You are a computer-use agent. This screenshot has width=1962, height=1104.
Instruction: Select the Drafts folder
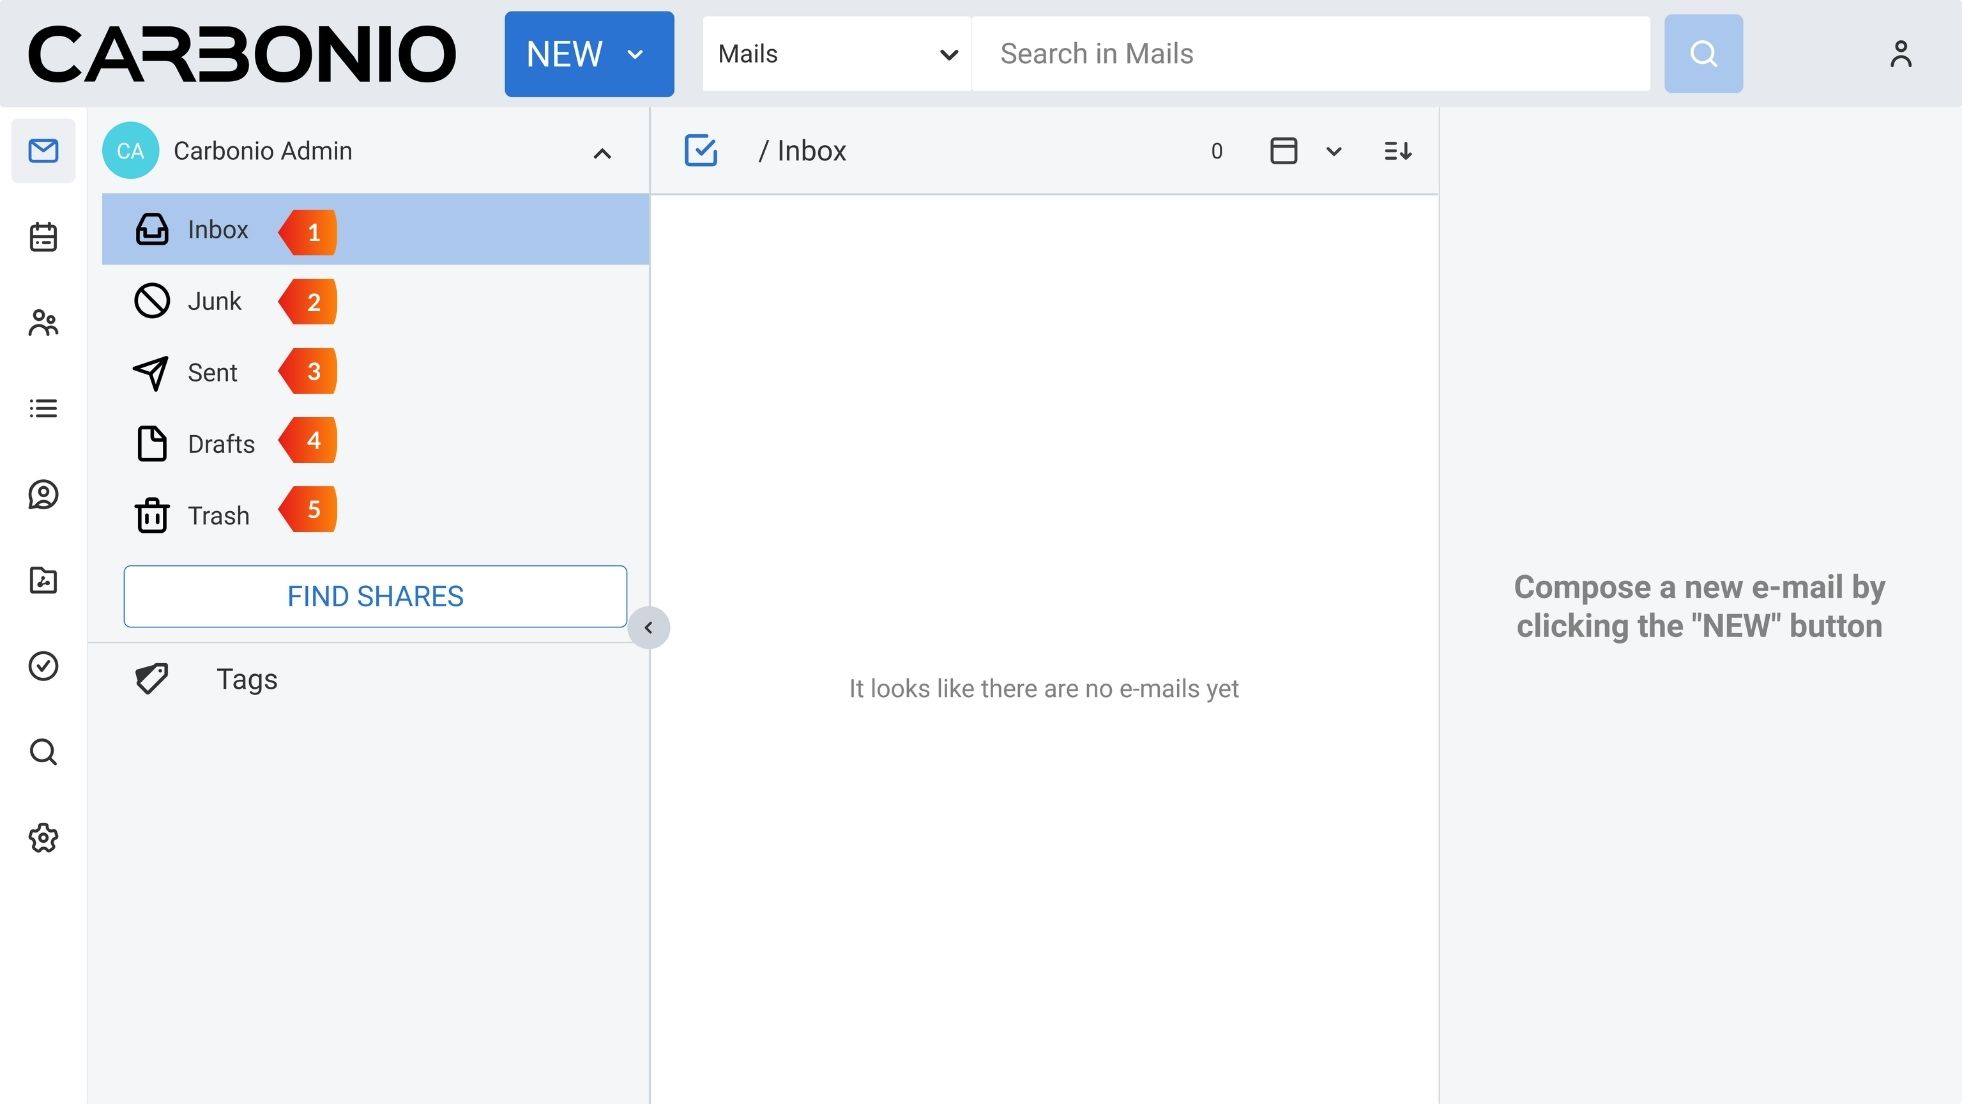(221, 444)
